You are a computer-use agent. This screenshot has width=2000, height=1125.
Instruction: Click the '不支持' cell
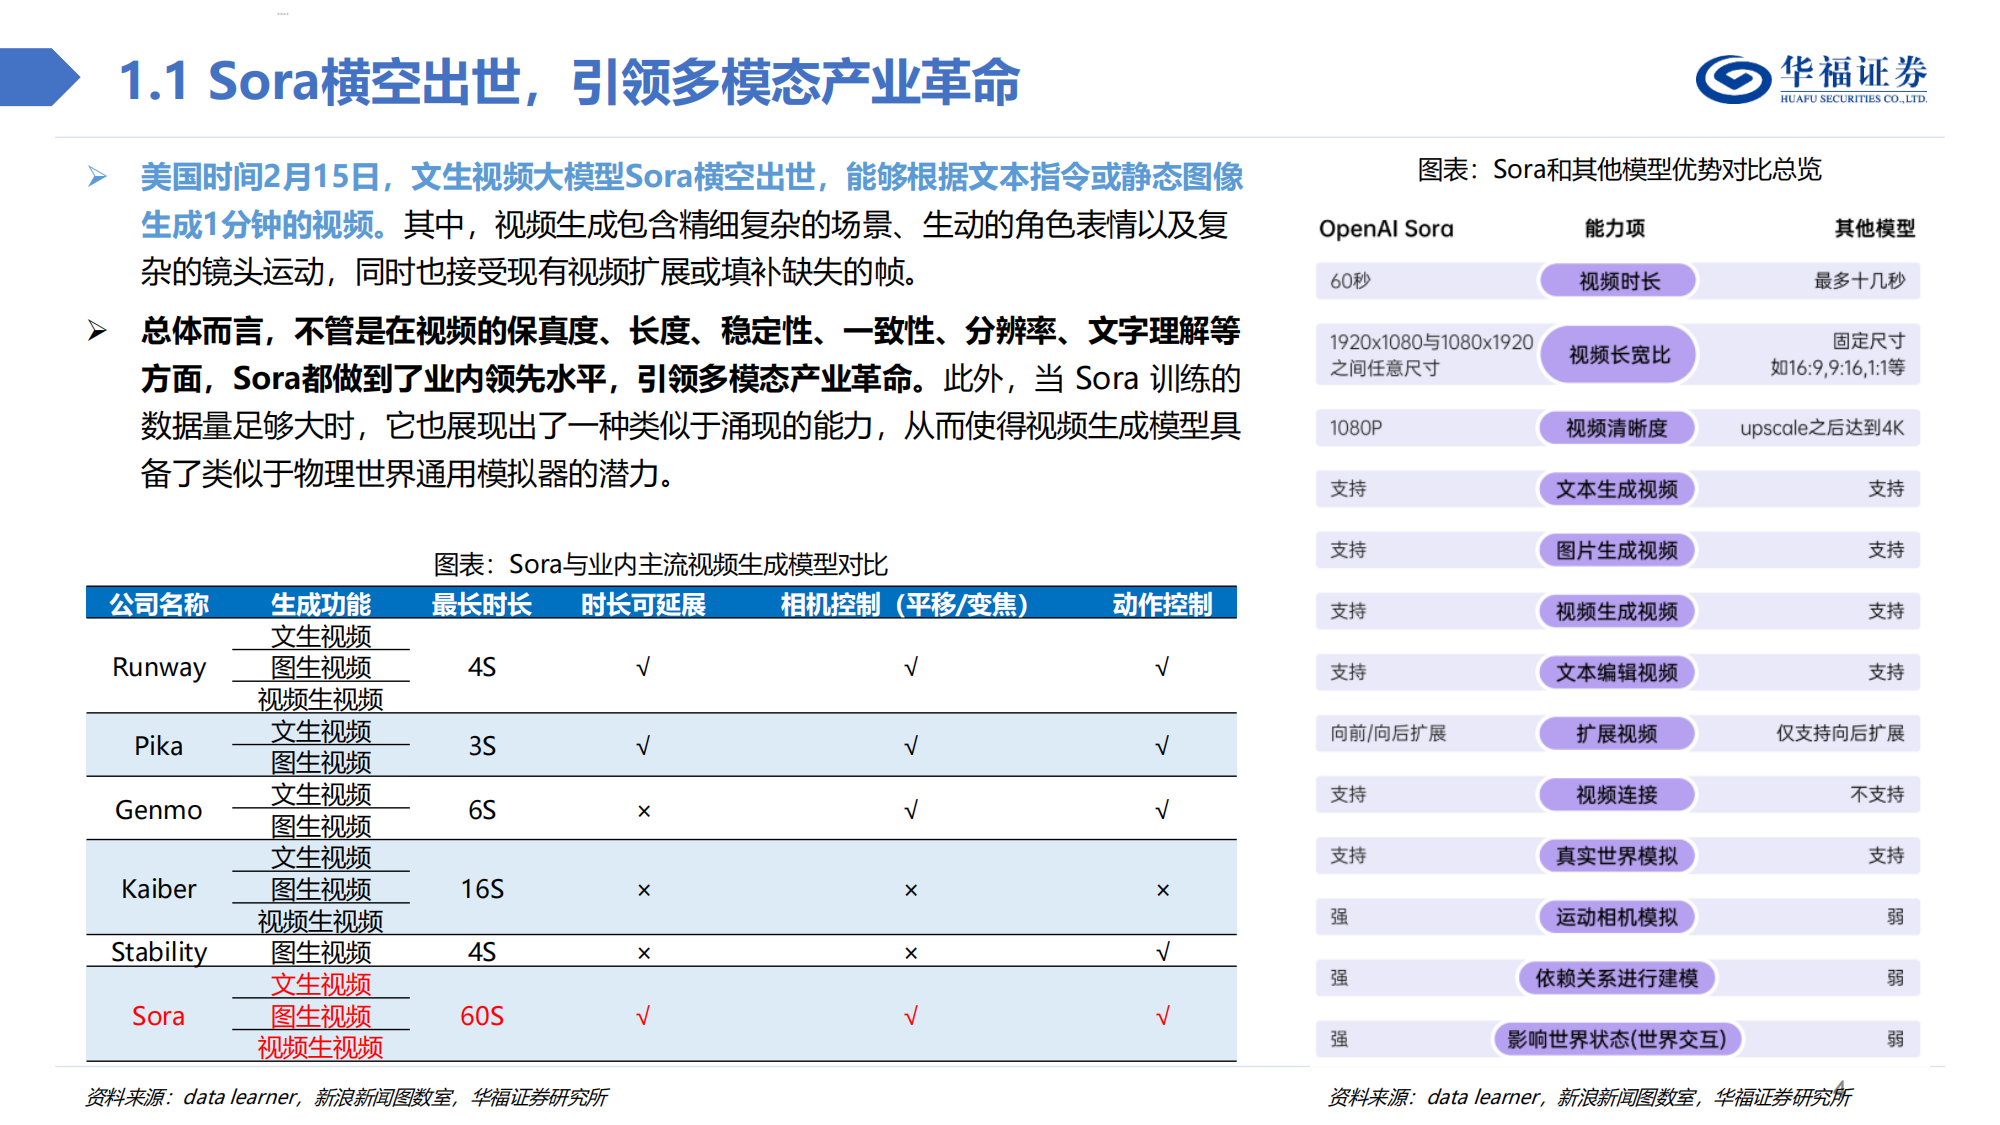point(1877,794)
